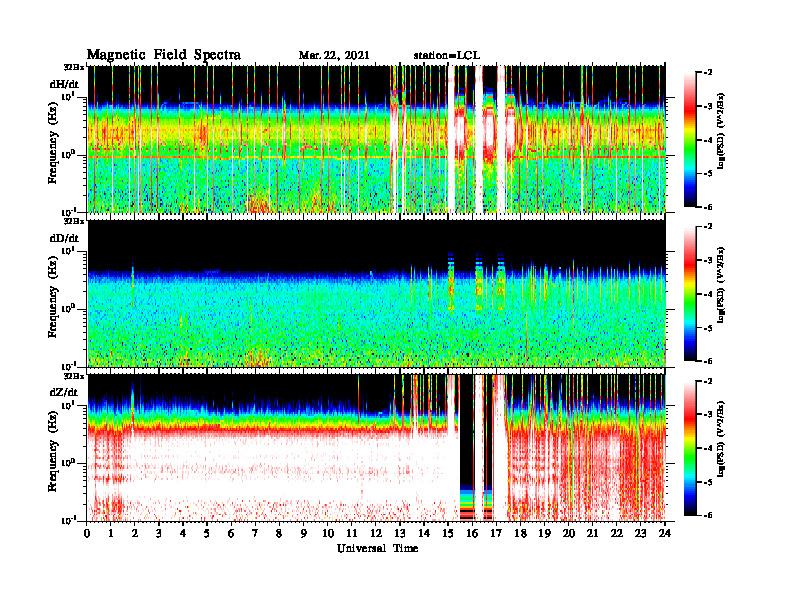792x612 pixels.
Task: Click hour tick label "17" on time axis
Action: [x=497, y=533]
